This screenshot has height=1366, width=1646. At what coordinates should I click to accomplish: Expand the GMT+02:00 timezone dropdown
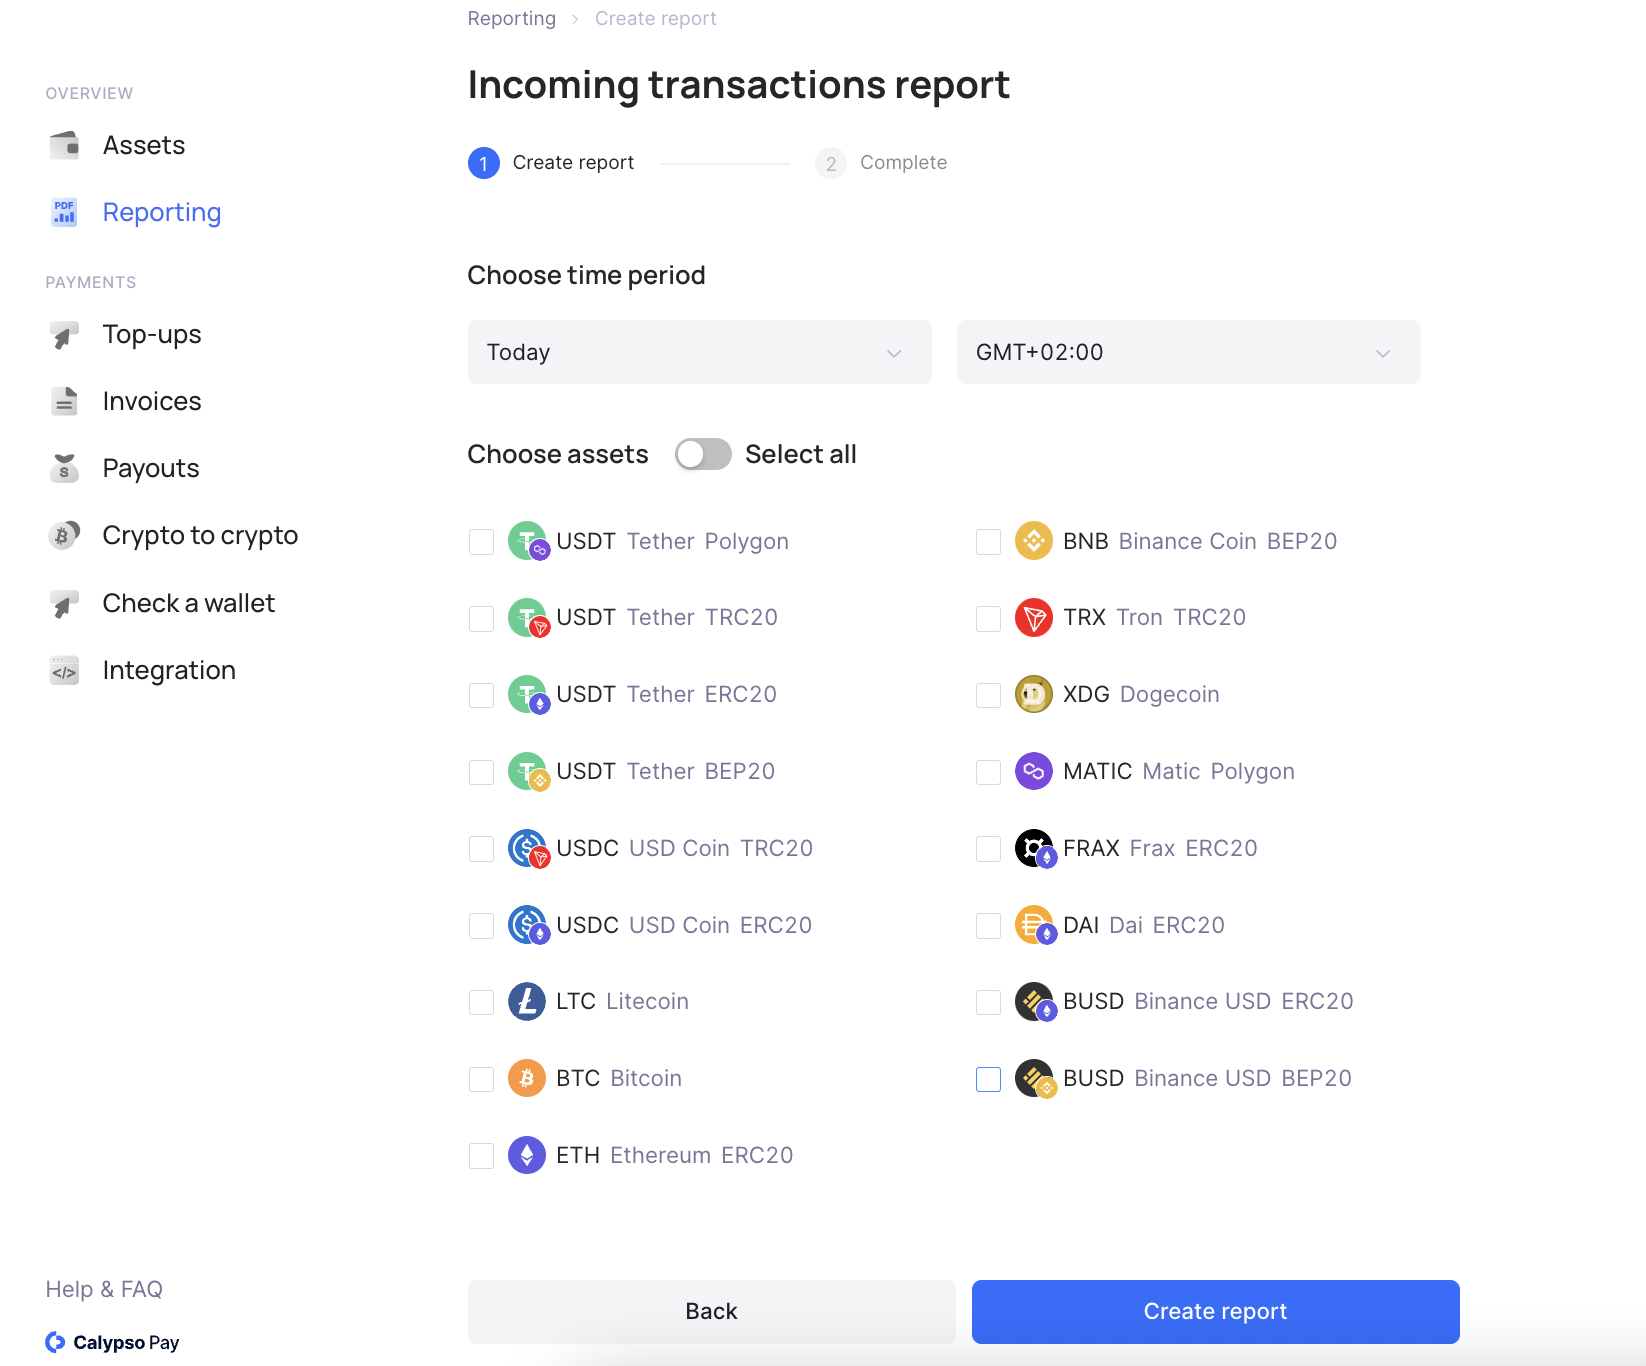coord(1188,352)
